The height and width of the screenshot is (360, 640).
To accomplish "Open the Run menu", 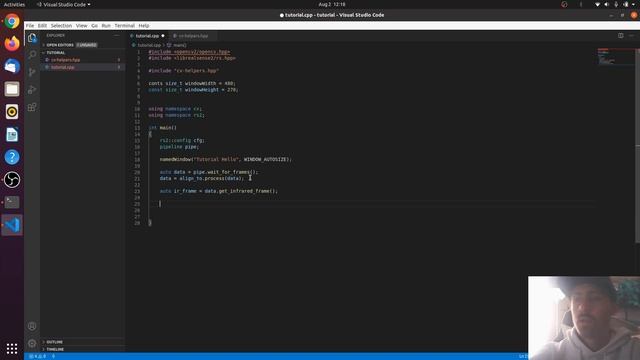I will point(106,25).
